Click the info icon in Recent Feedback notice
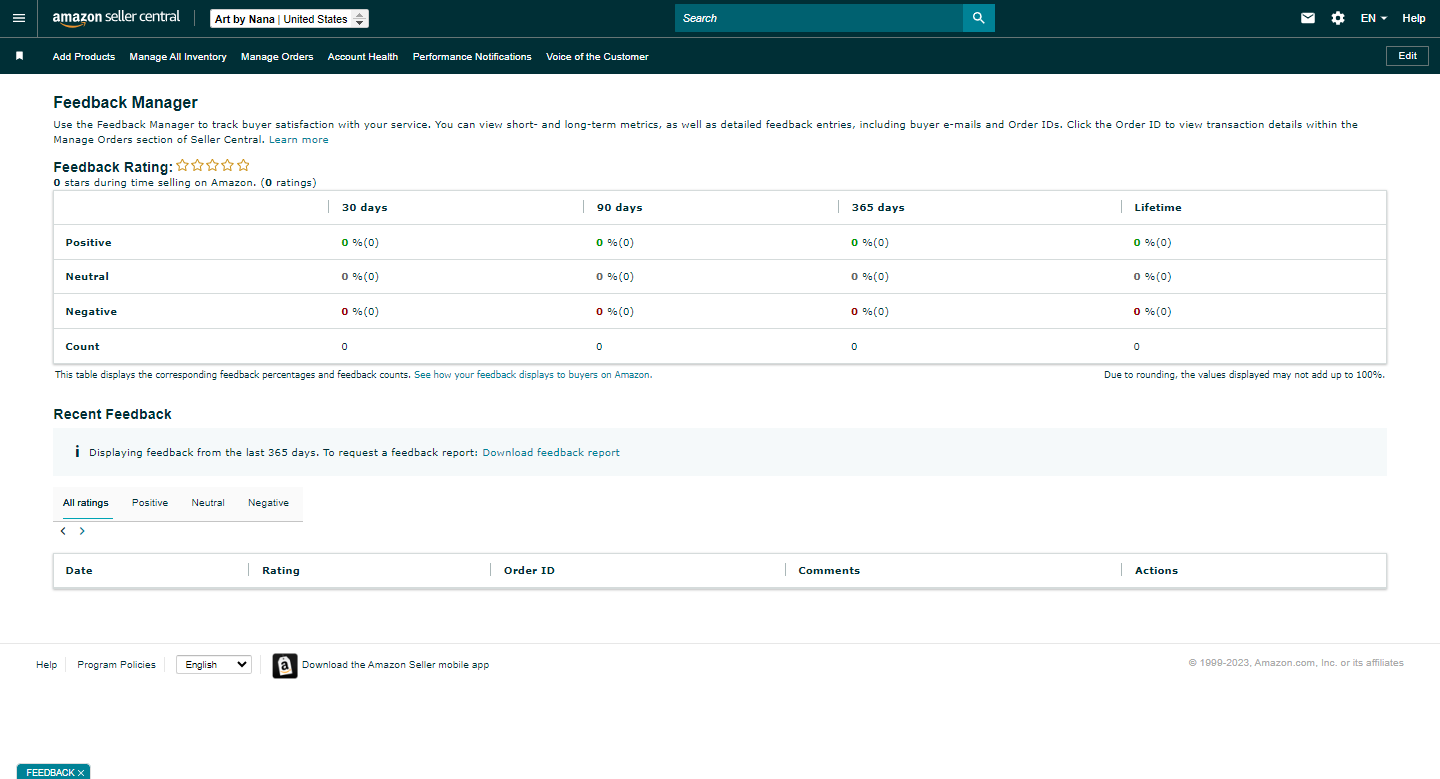Screen dimensions: 1440x779 [77, 452]
